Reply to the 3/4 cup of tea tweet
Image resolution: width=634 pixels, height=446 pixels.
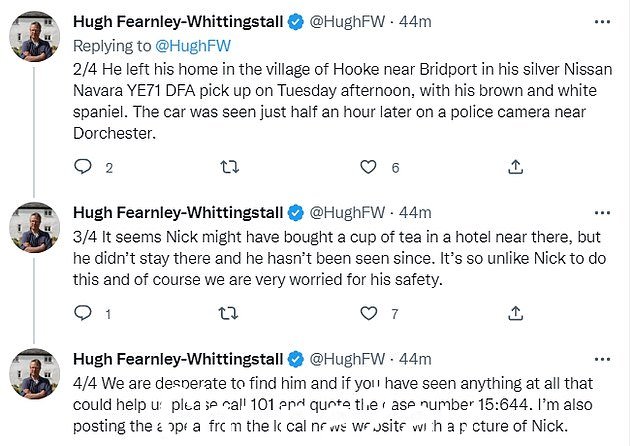(83, 313)
